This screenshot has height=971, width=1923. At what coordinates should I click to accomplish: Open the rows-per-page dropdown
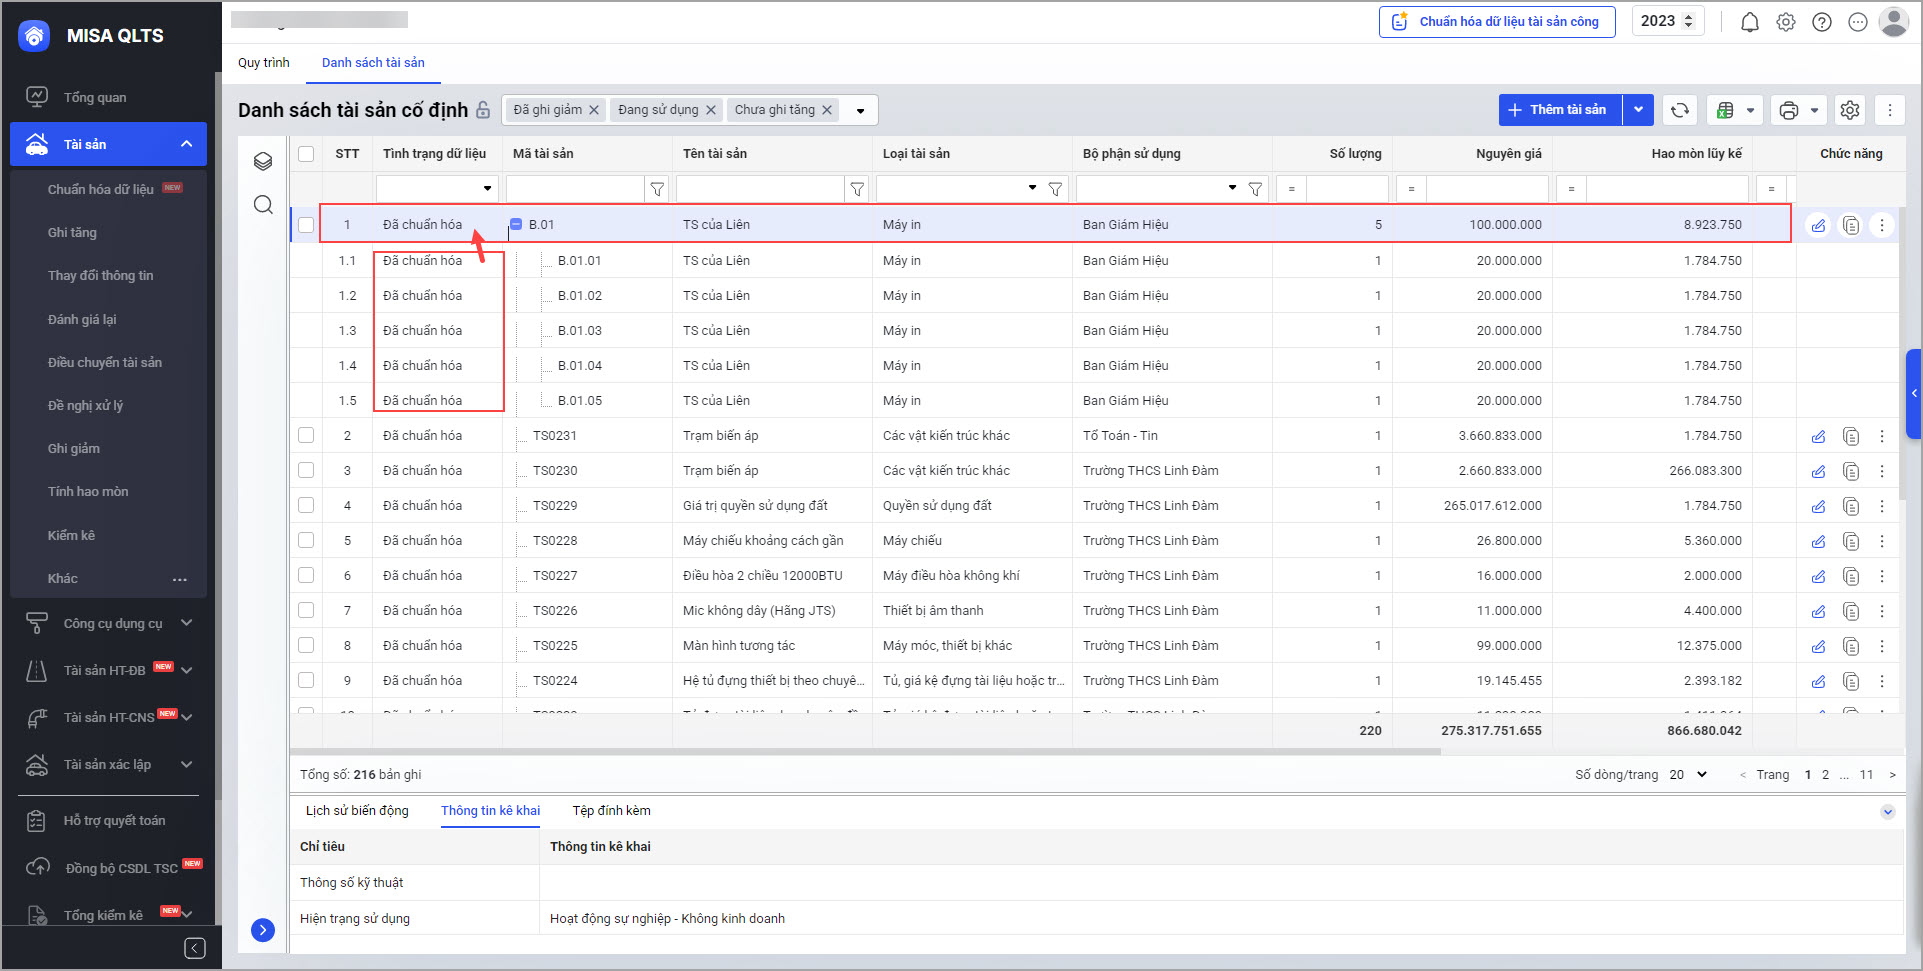coord(1688,775)
